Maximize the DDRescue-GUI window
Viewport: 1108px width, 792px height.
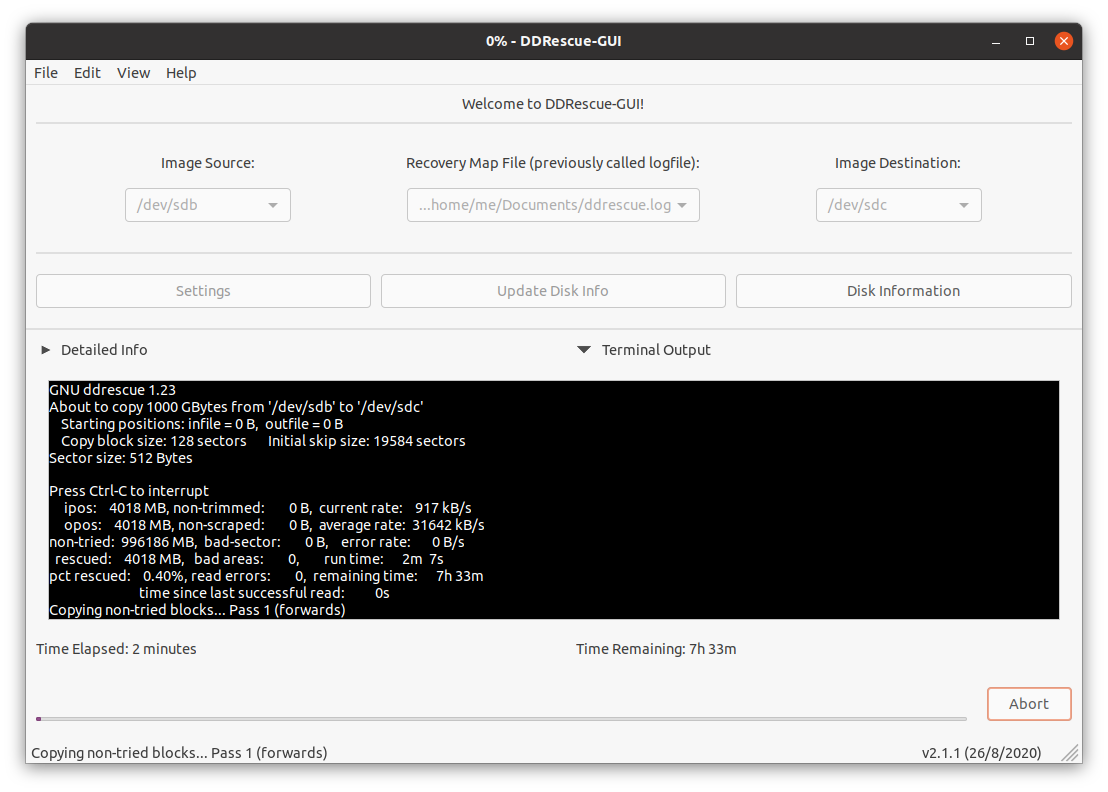(1030, 41)
